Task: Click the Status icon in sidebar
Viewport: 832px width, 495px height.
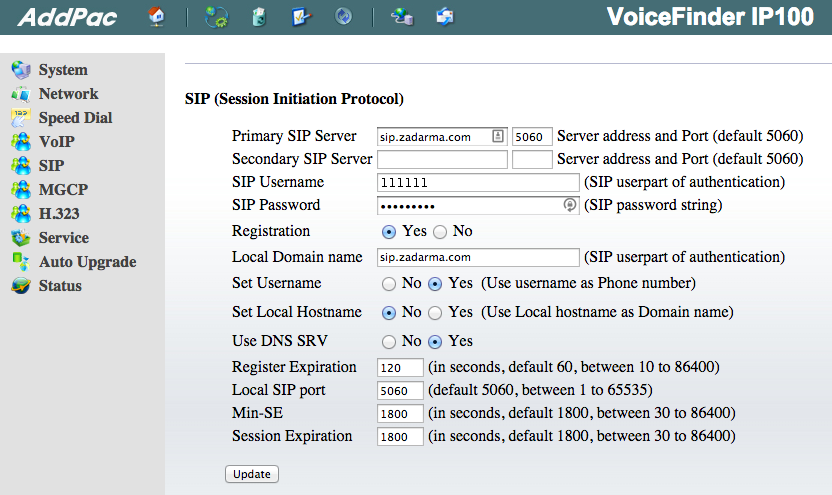Action: [20, 286]
